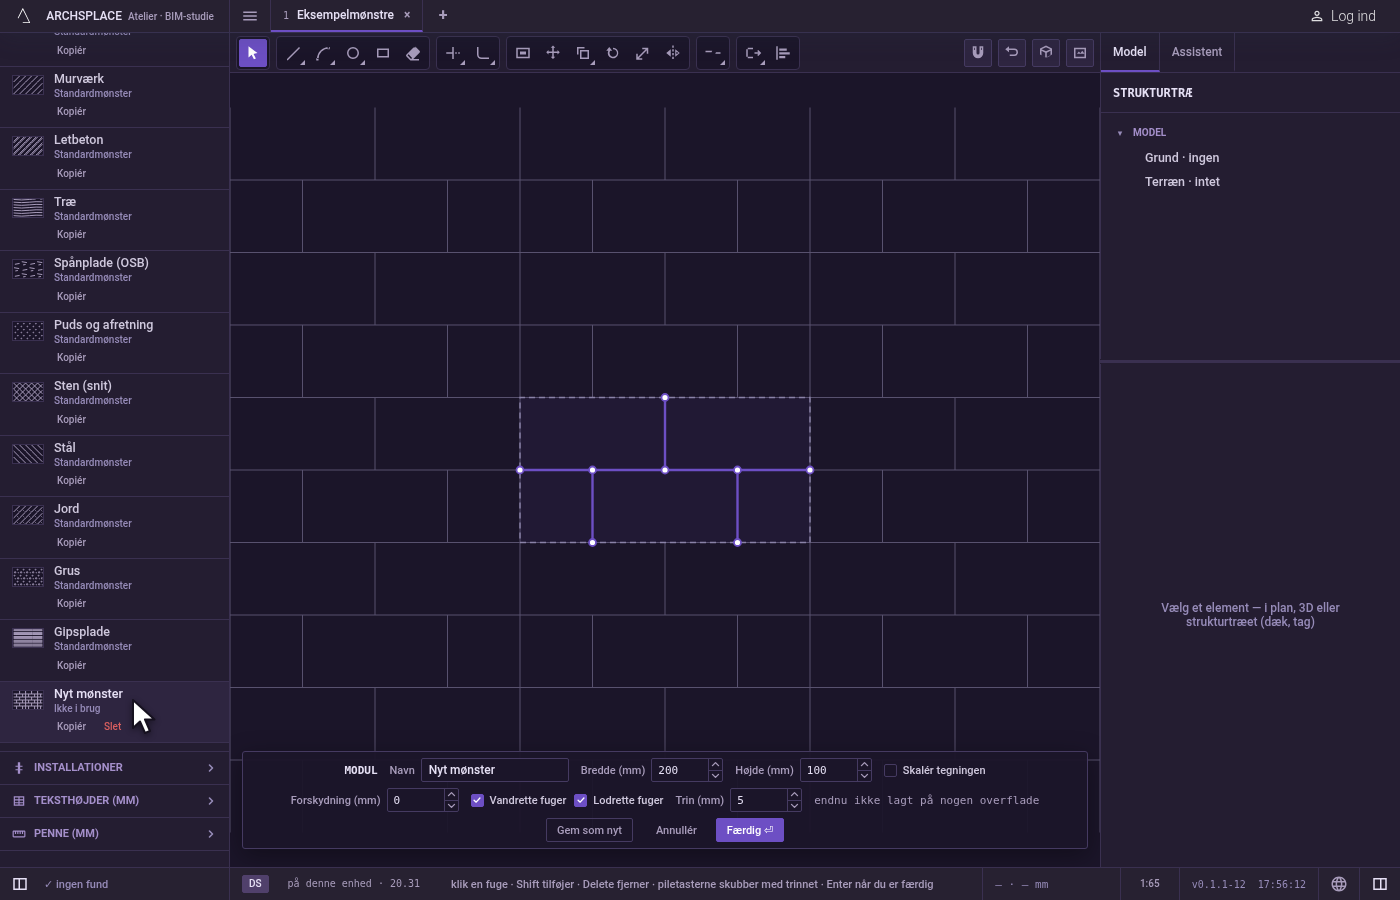
Task: Click the Navn input field
Action: point(495,770)
